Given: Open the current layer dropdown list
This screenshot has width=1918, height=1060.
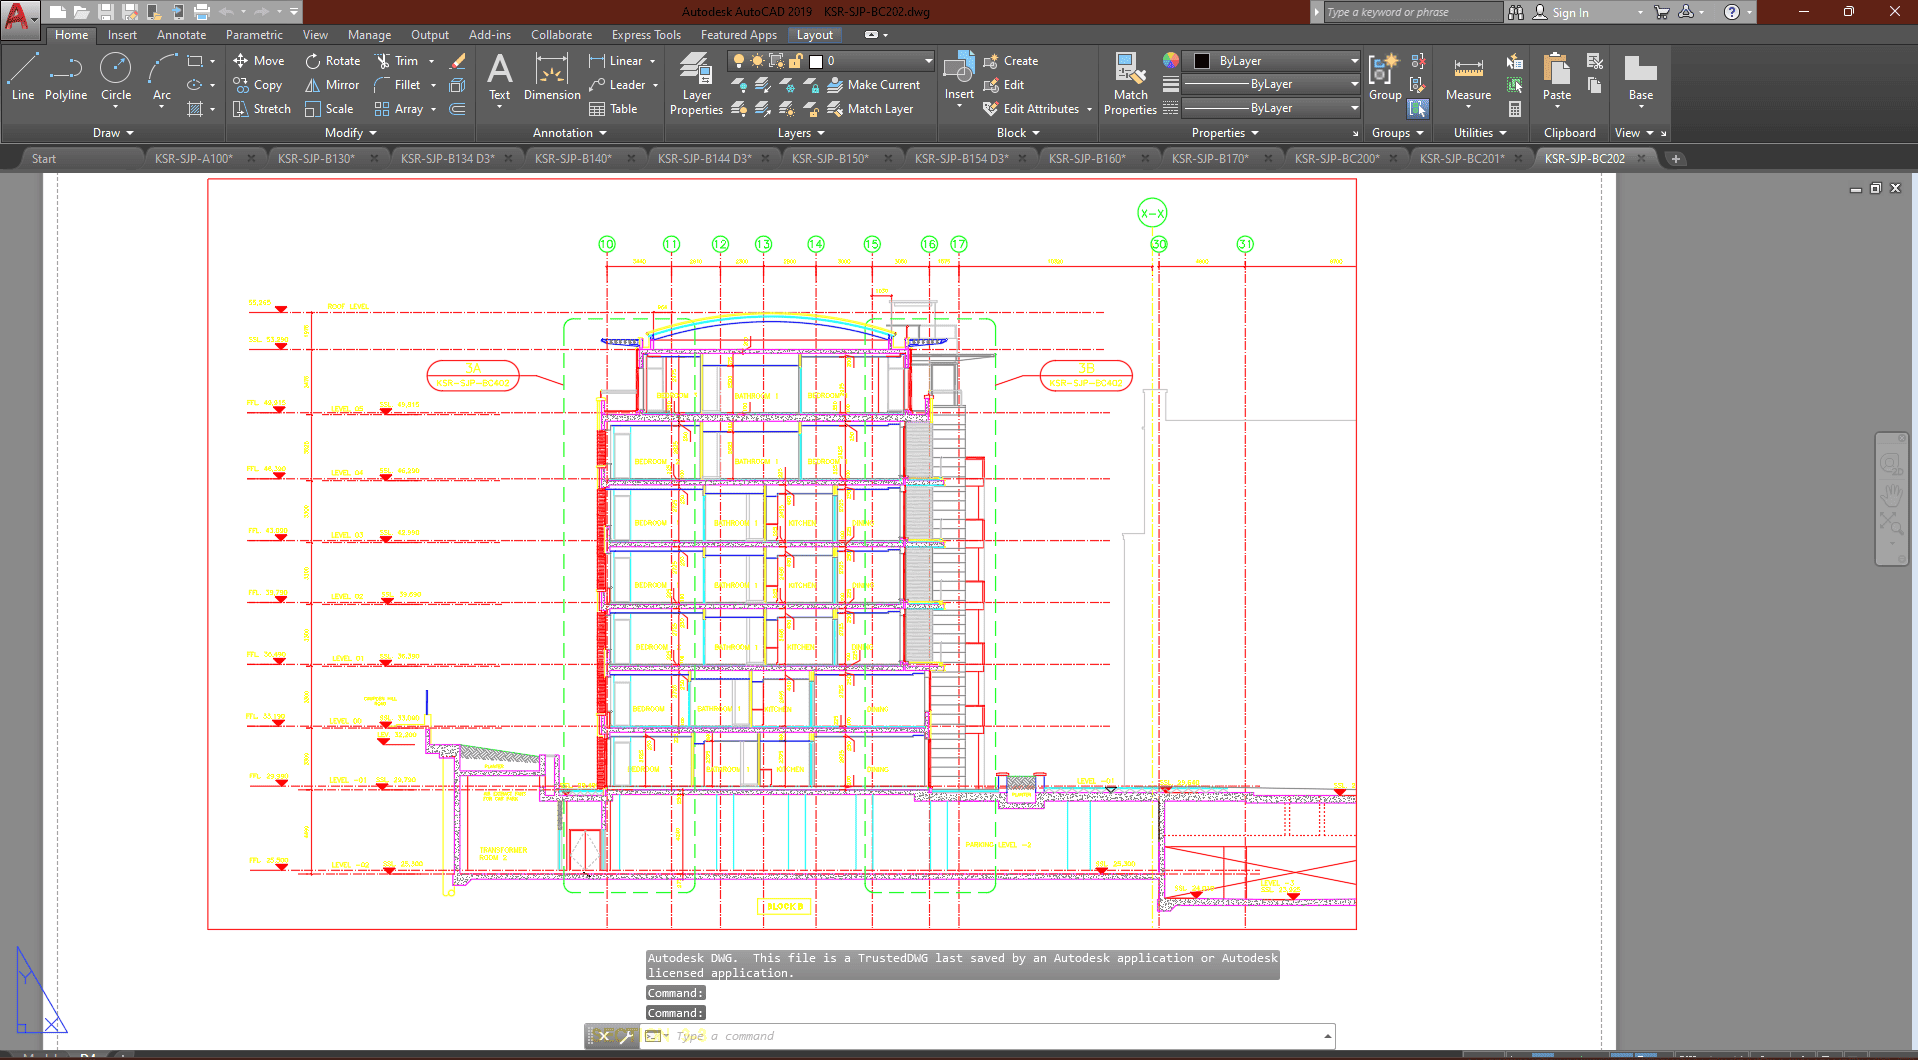Looking at the screenshot, I should (x=928, y=61).
